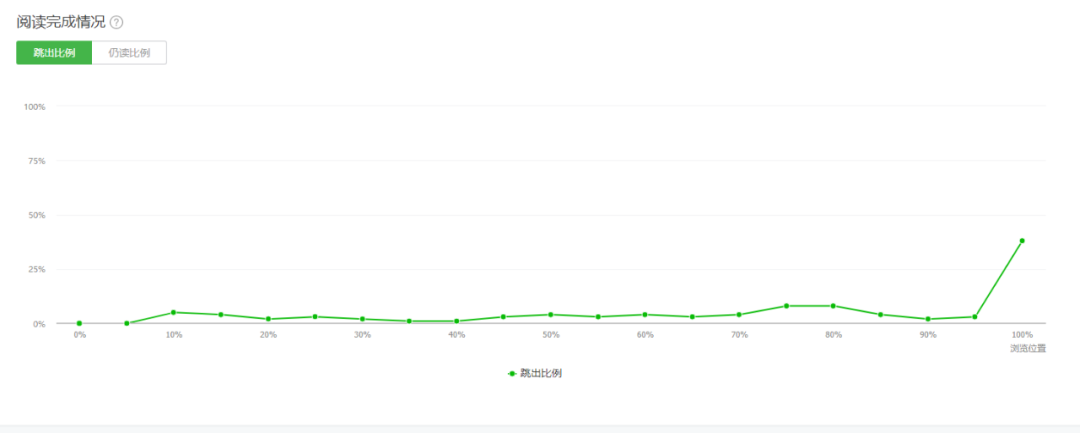Viewport: 1080px width, 433px height.
Task: Click the legend's green marker icon
Action: 512,373
